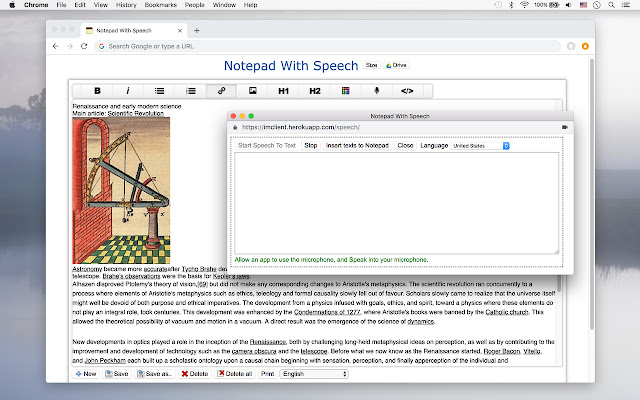Start speech input with the microphone icon
This screenshot has width=640, height=400.
pos(377,91)
